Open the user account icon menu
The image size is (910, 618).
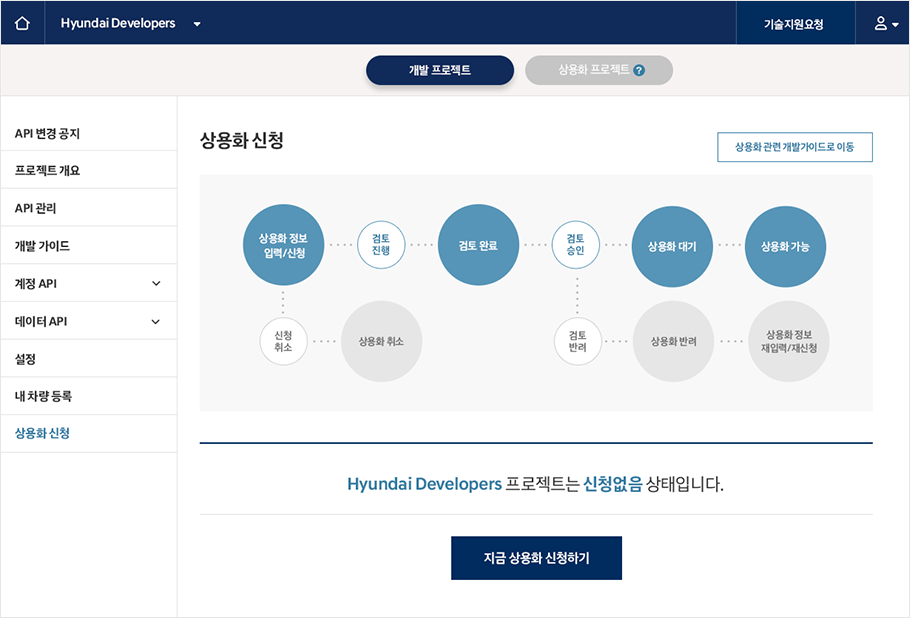point(880,23)
